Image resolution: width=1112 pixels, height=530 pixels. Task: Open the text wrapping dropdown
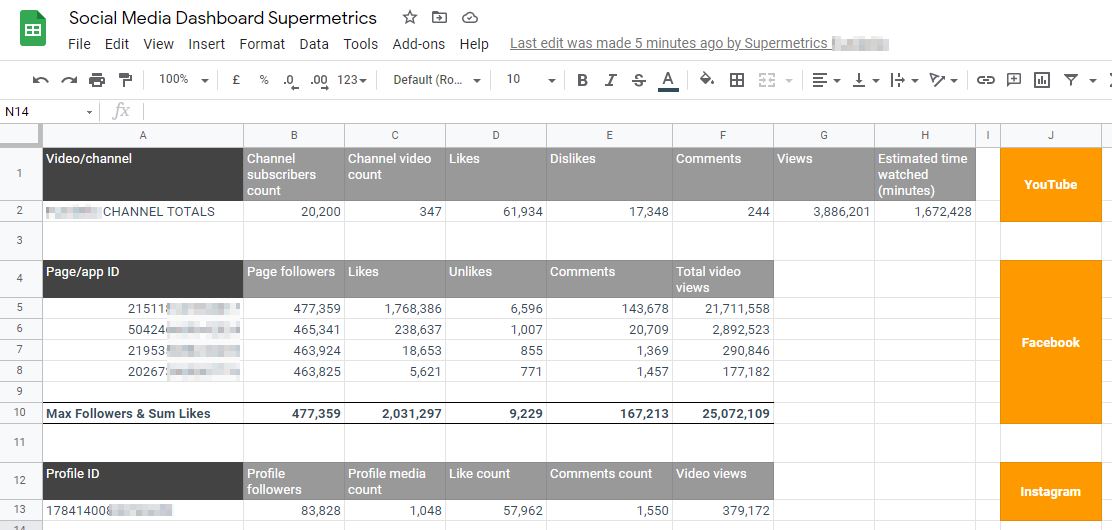(x=904, y=80)
